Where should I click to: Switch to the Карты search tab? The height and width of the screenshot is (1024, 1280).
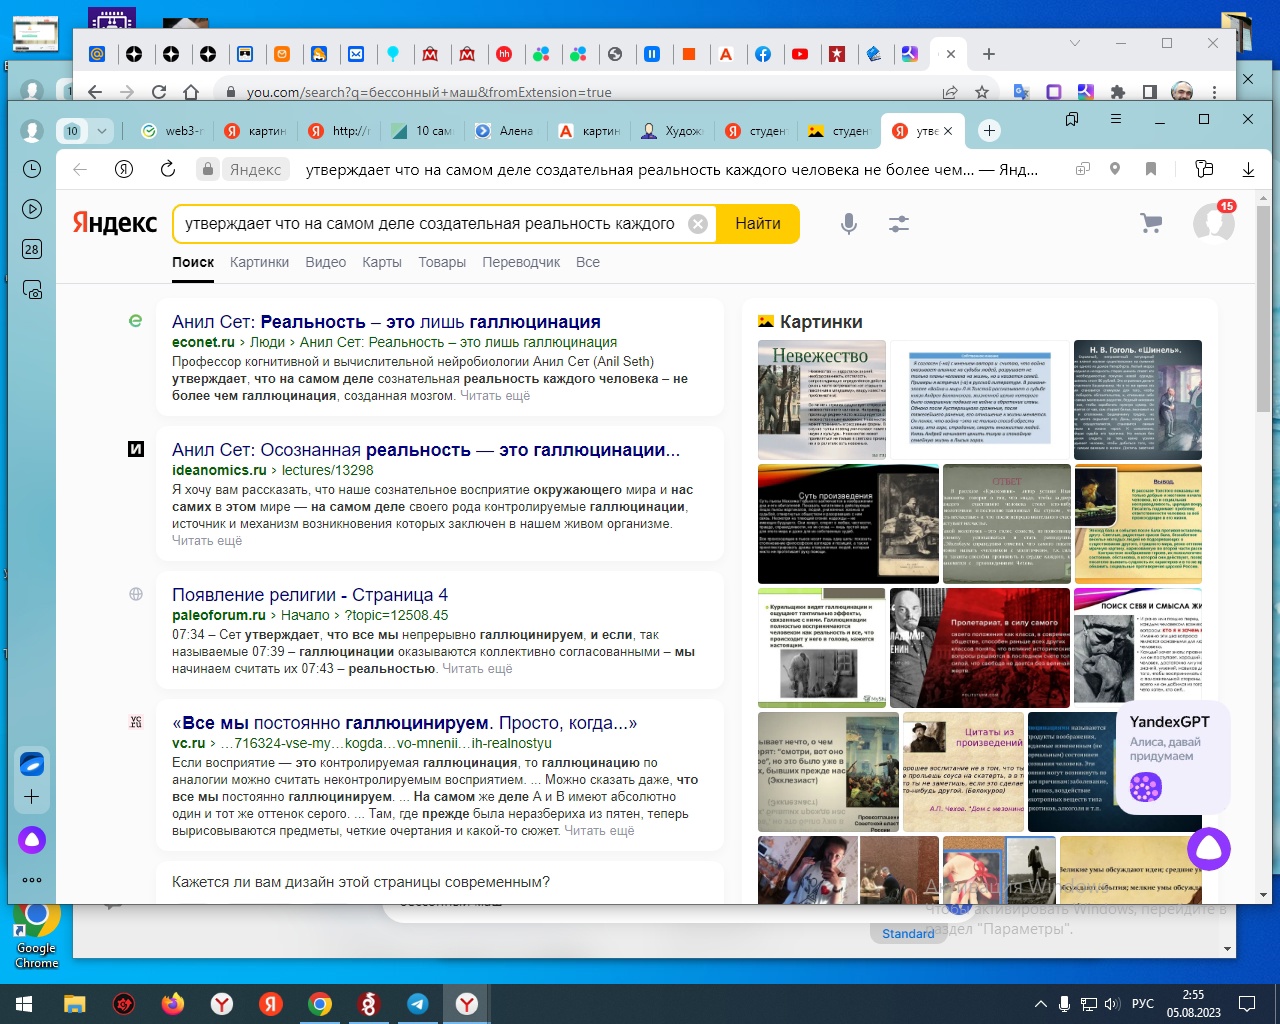tap(382, 262)
